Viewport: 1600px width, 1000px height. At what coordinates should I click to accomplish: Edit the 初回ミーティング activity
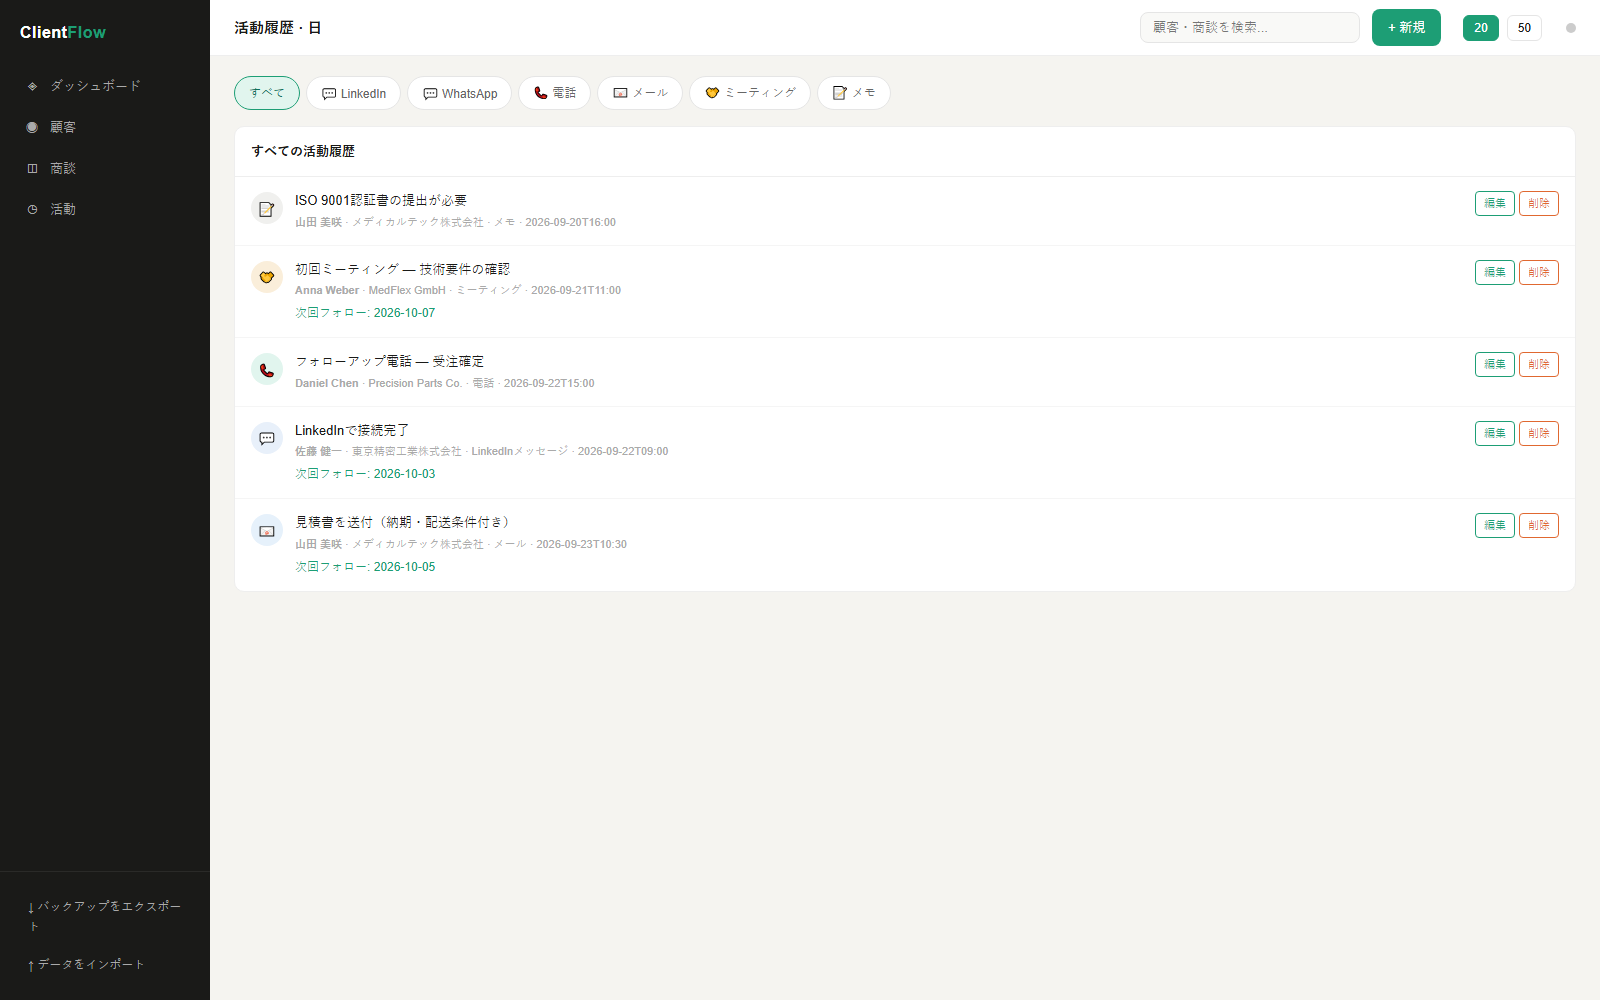tap(1495, 272)
